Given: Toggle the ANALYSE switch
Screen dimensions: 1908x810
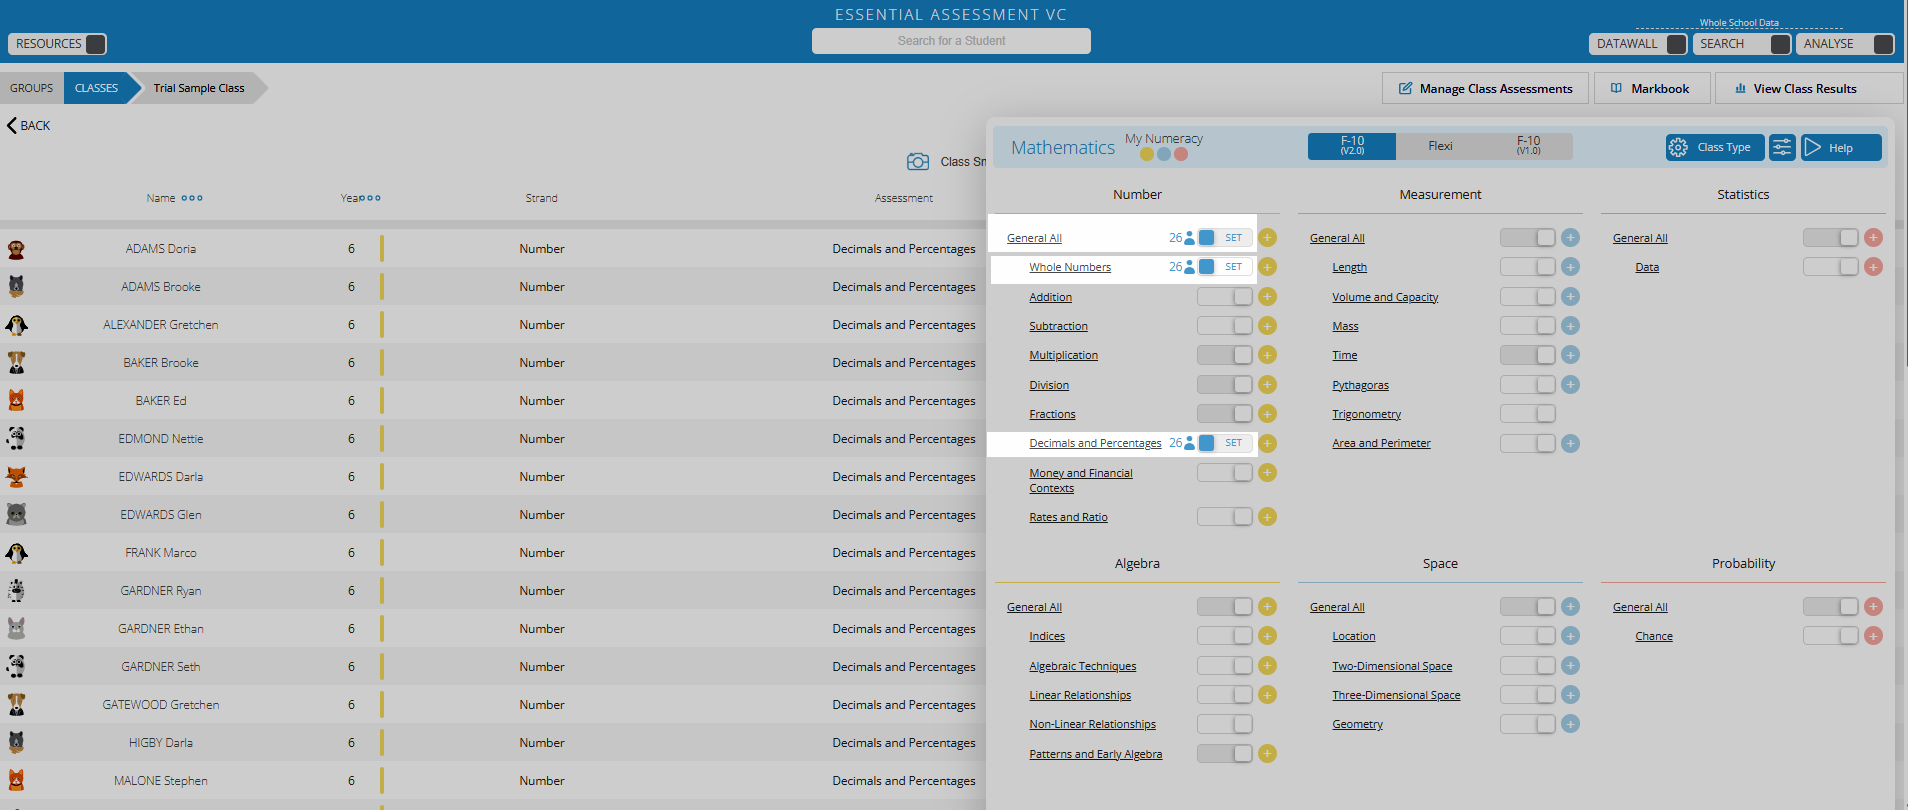Looking at the screenshot, I should (1883, 44).
